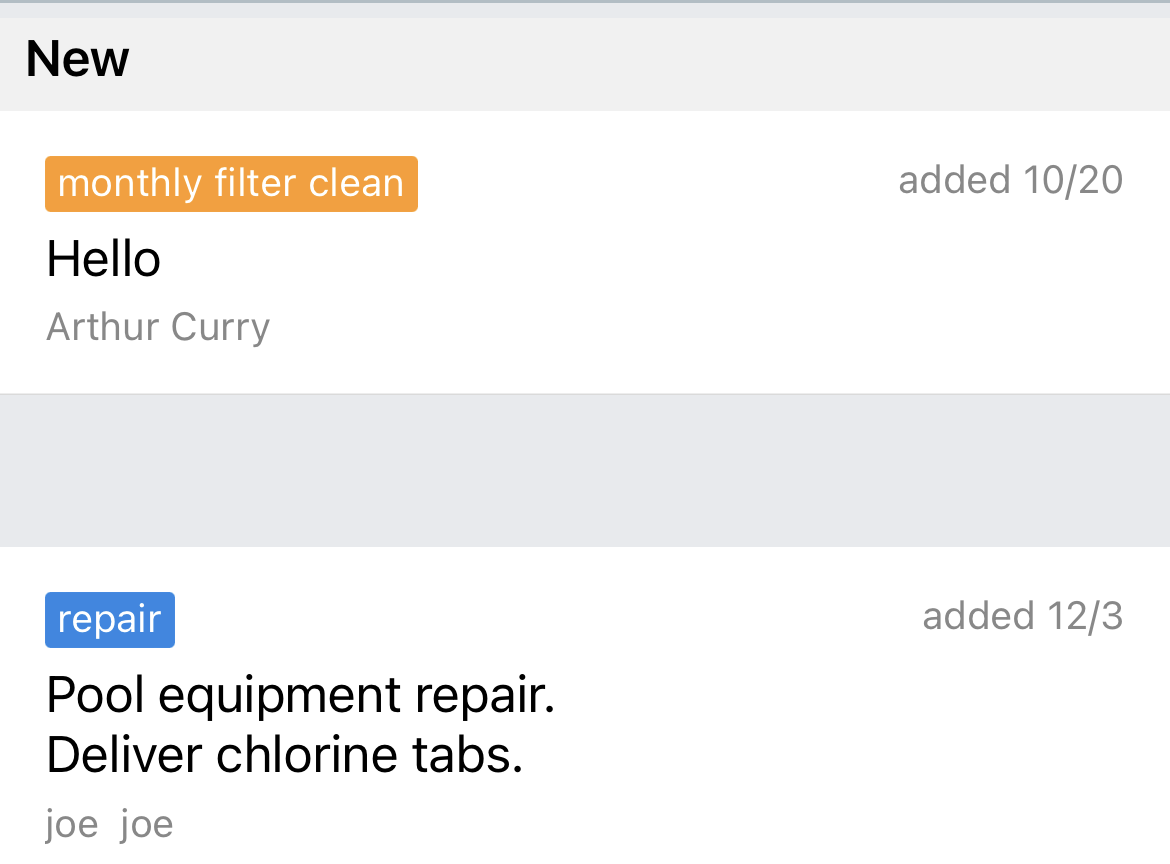Screen dimensions: 1170x864
Task: Click the "added 10/20" date label
Action: [x=1010, y=181]
